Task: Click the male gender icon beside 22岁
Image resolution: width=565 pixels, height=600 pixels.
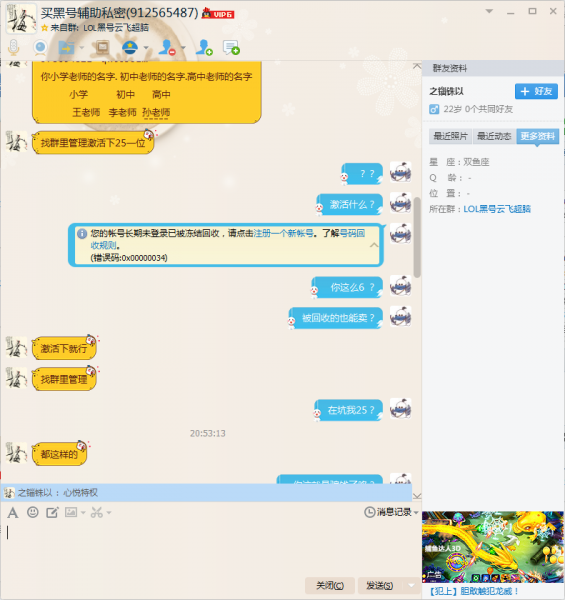Action: click(434, 109)
